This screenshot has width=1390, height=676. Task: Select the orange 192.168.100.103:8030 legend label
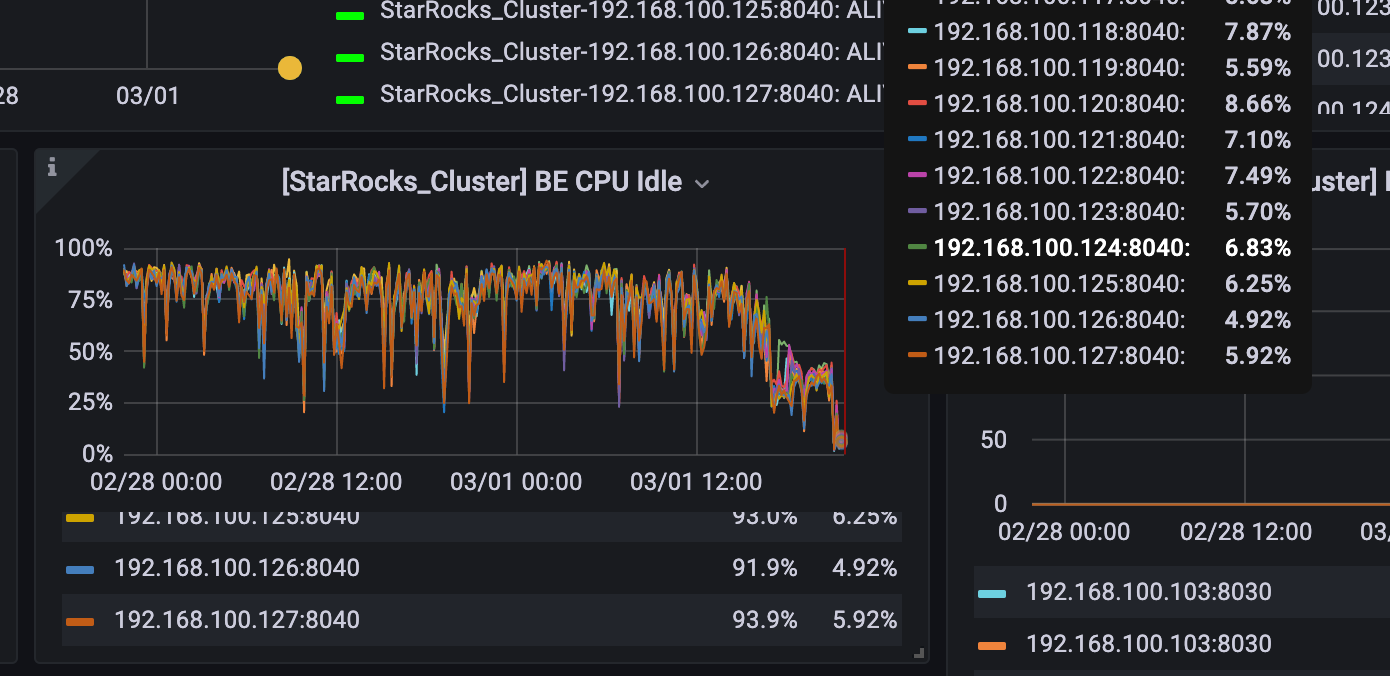pos(1149,644)
